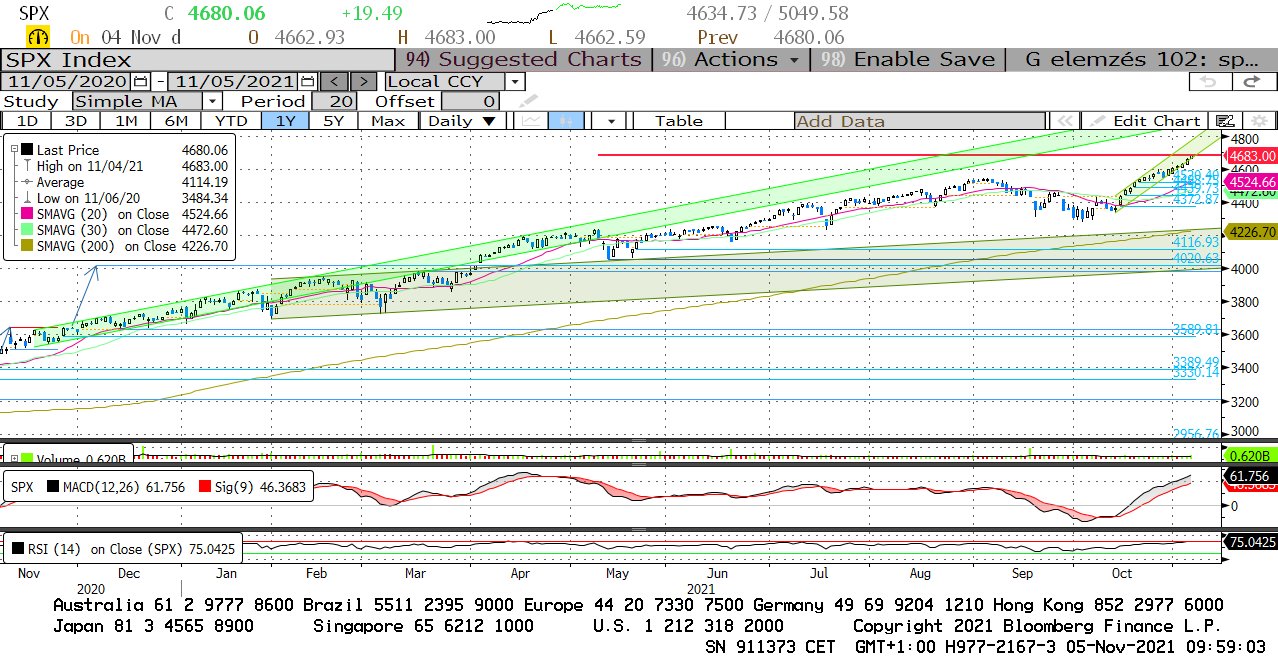Expand the Local CCY currency dropdown
The image size is (1278, 670).
coord(514,81)
